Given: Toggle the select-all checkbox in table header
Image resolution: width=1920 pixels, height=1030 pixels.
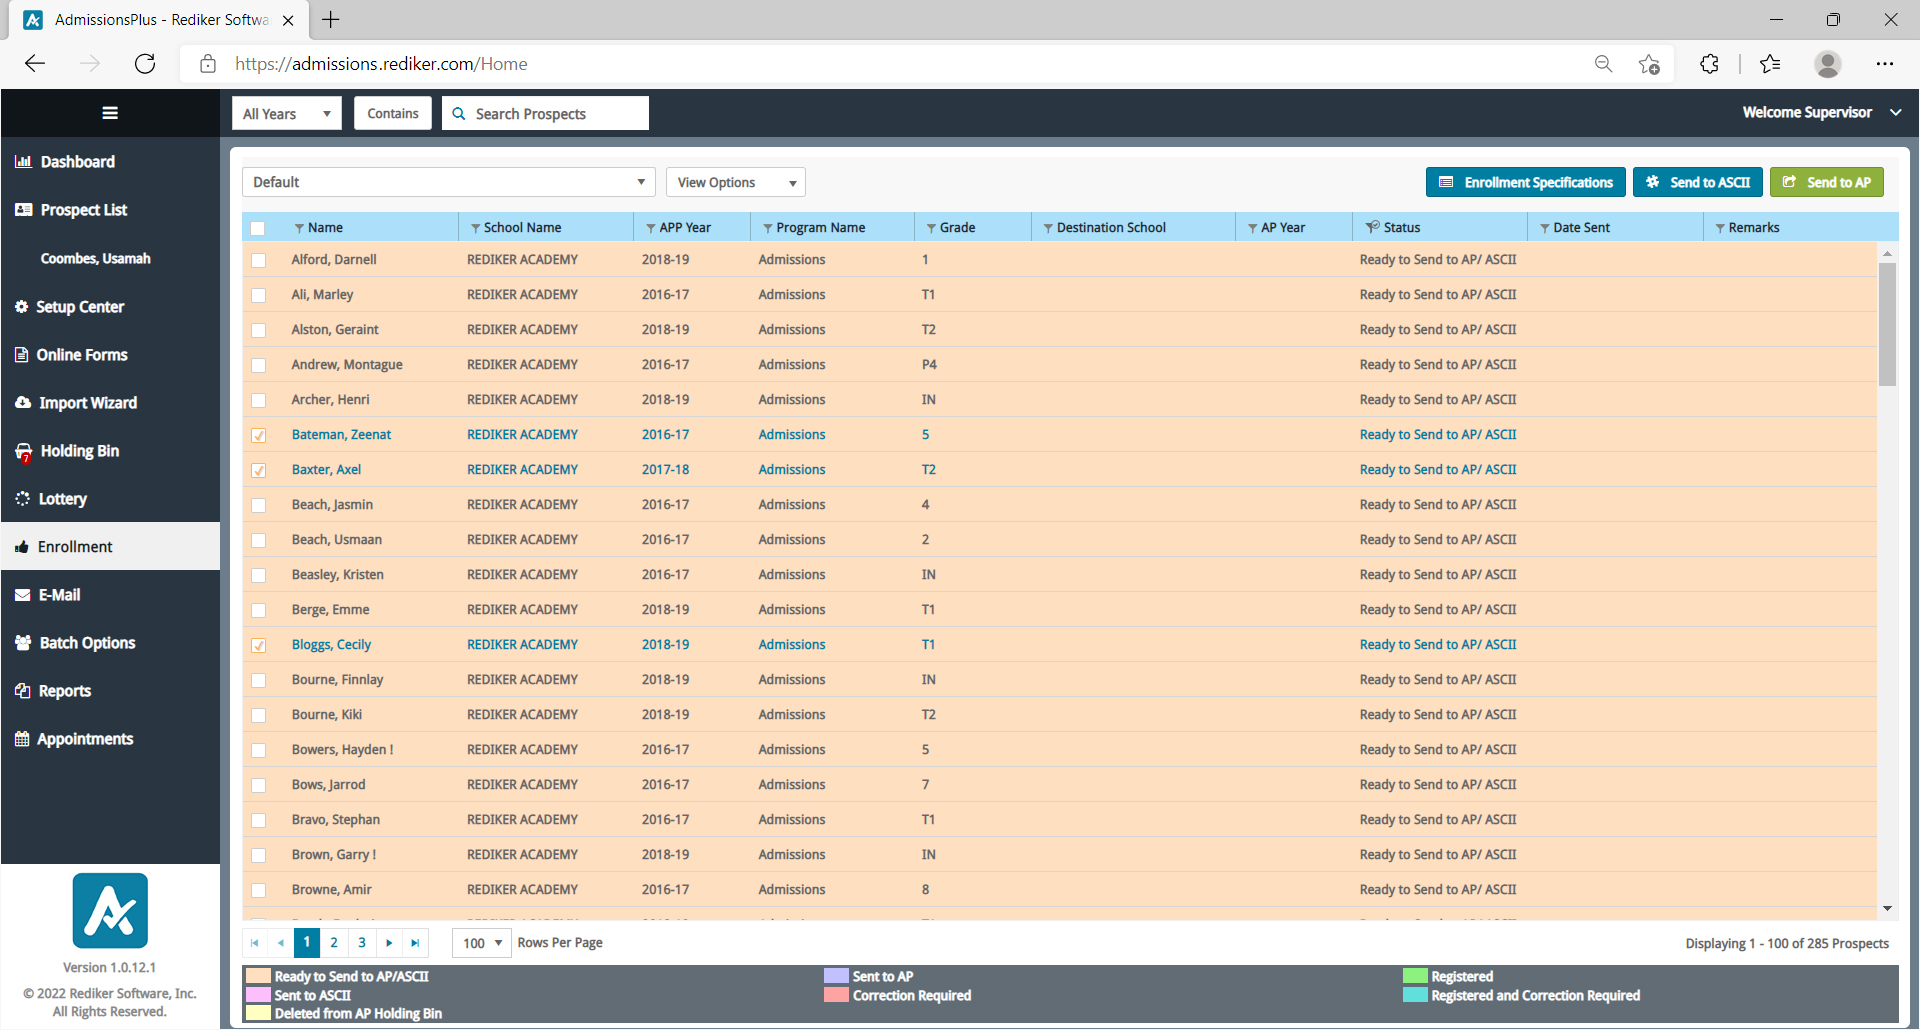Looking at the screenshot, I should (258, 228).
